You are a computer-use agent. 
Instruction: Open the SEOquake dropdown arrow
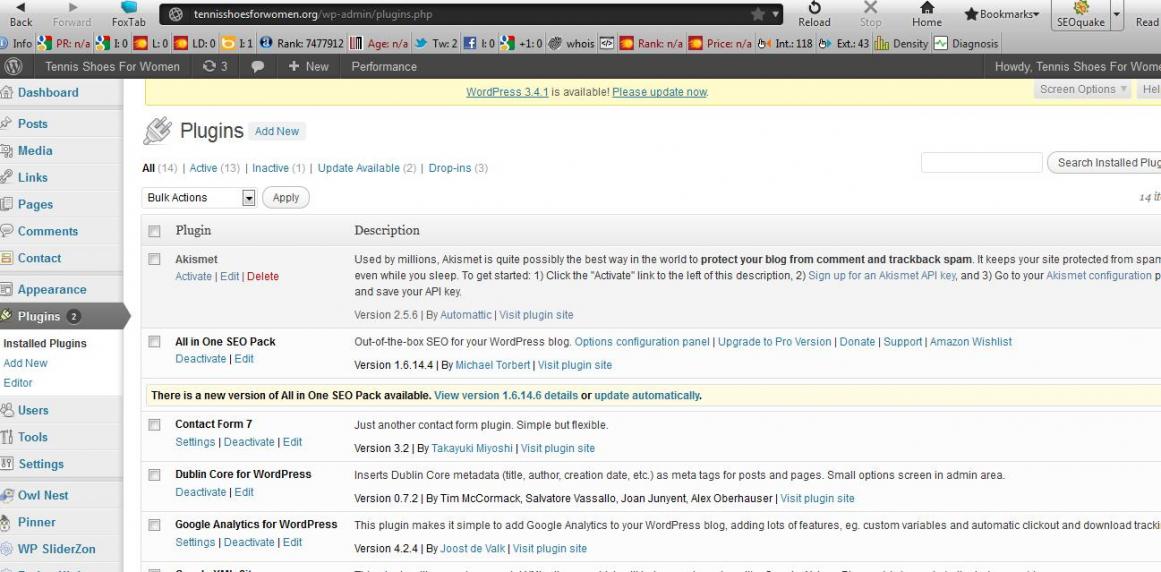[x=1117, y=15]
